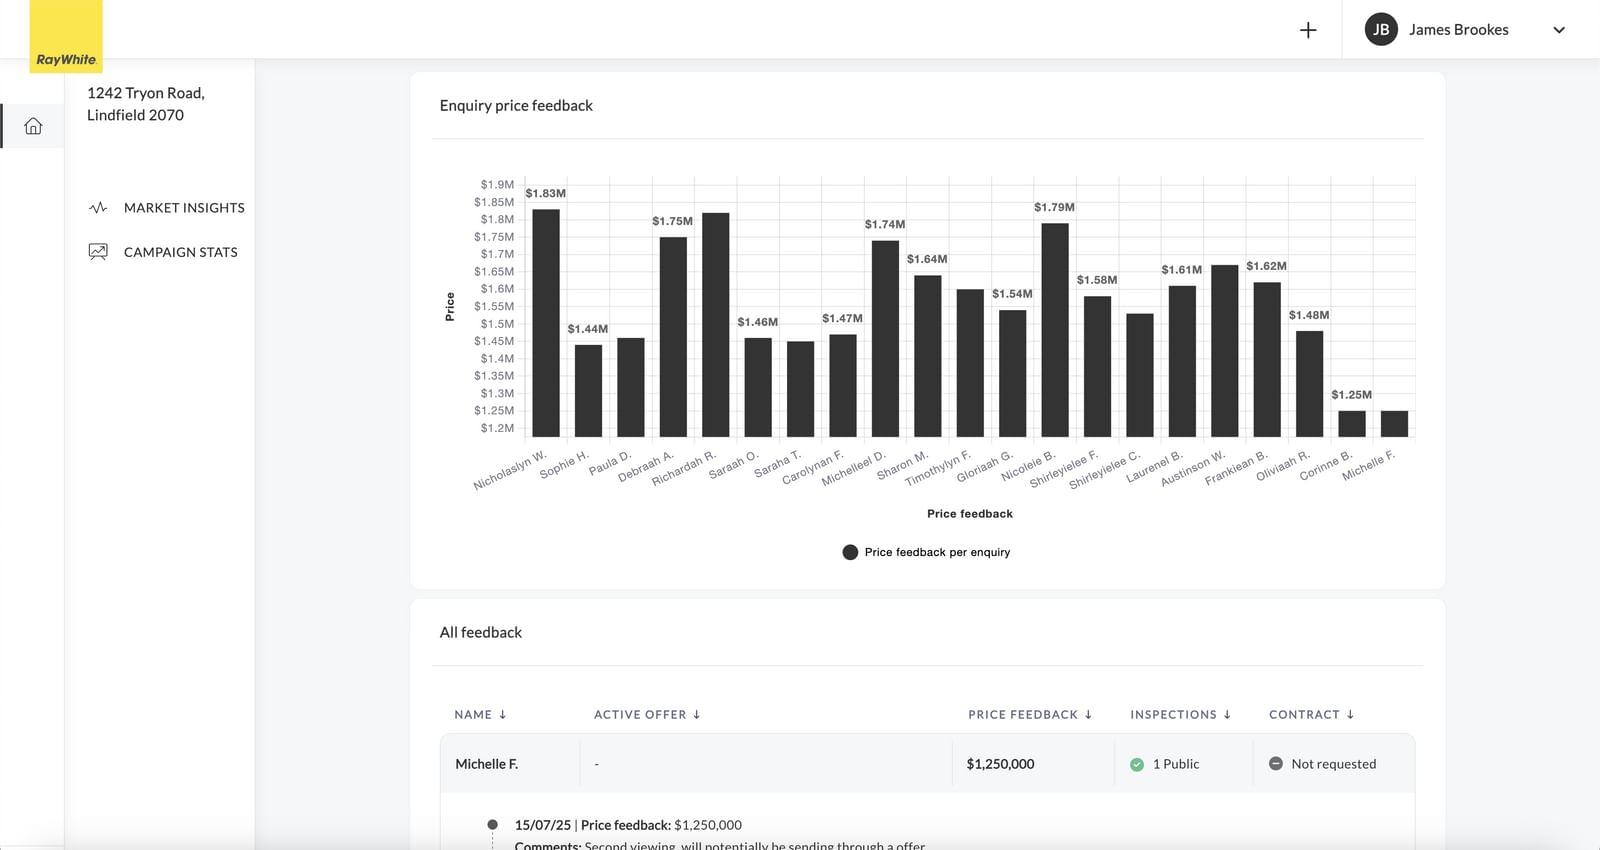Expand the James Brookes account dropdown

[x=1558, y=30]
